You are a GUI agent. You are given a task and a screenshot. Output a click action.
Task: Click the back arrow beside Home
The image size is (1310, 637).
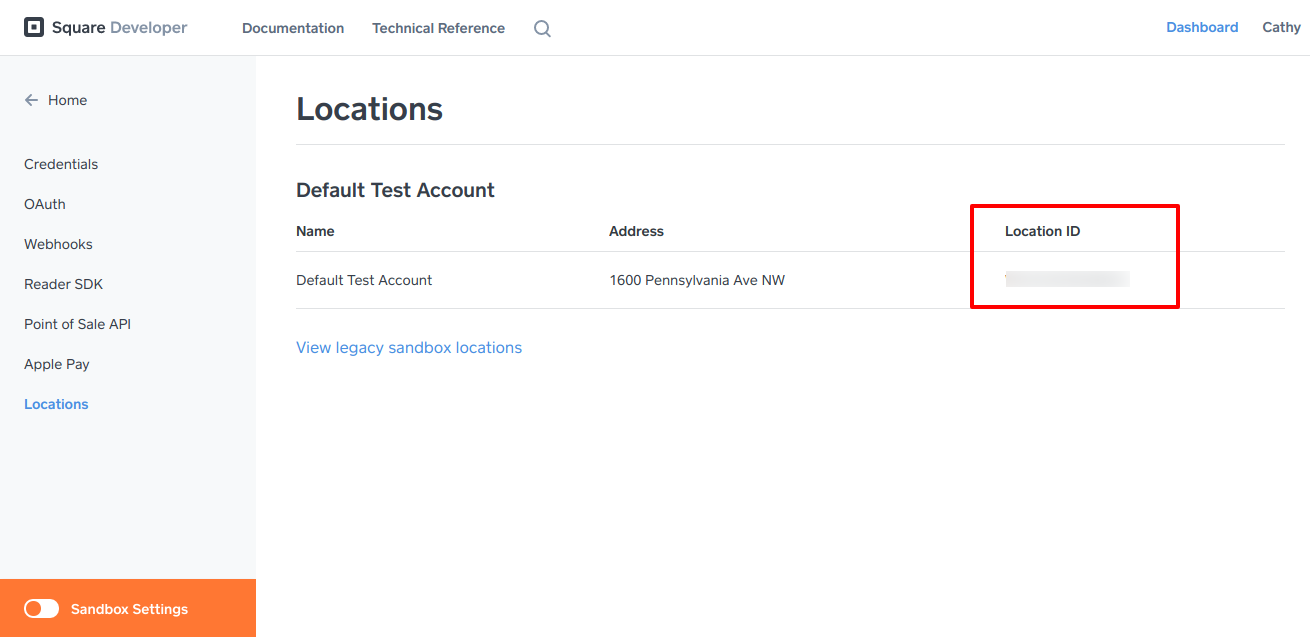pyautogui.click(x=31, y=100)
